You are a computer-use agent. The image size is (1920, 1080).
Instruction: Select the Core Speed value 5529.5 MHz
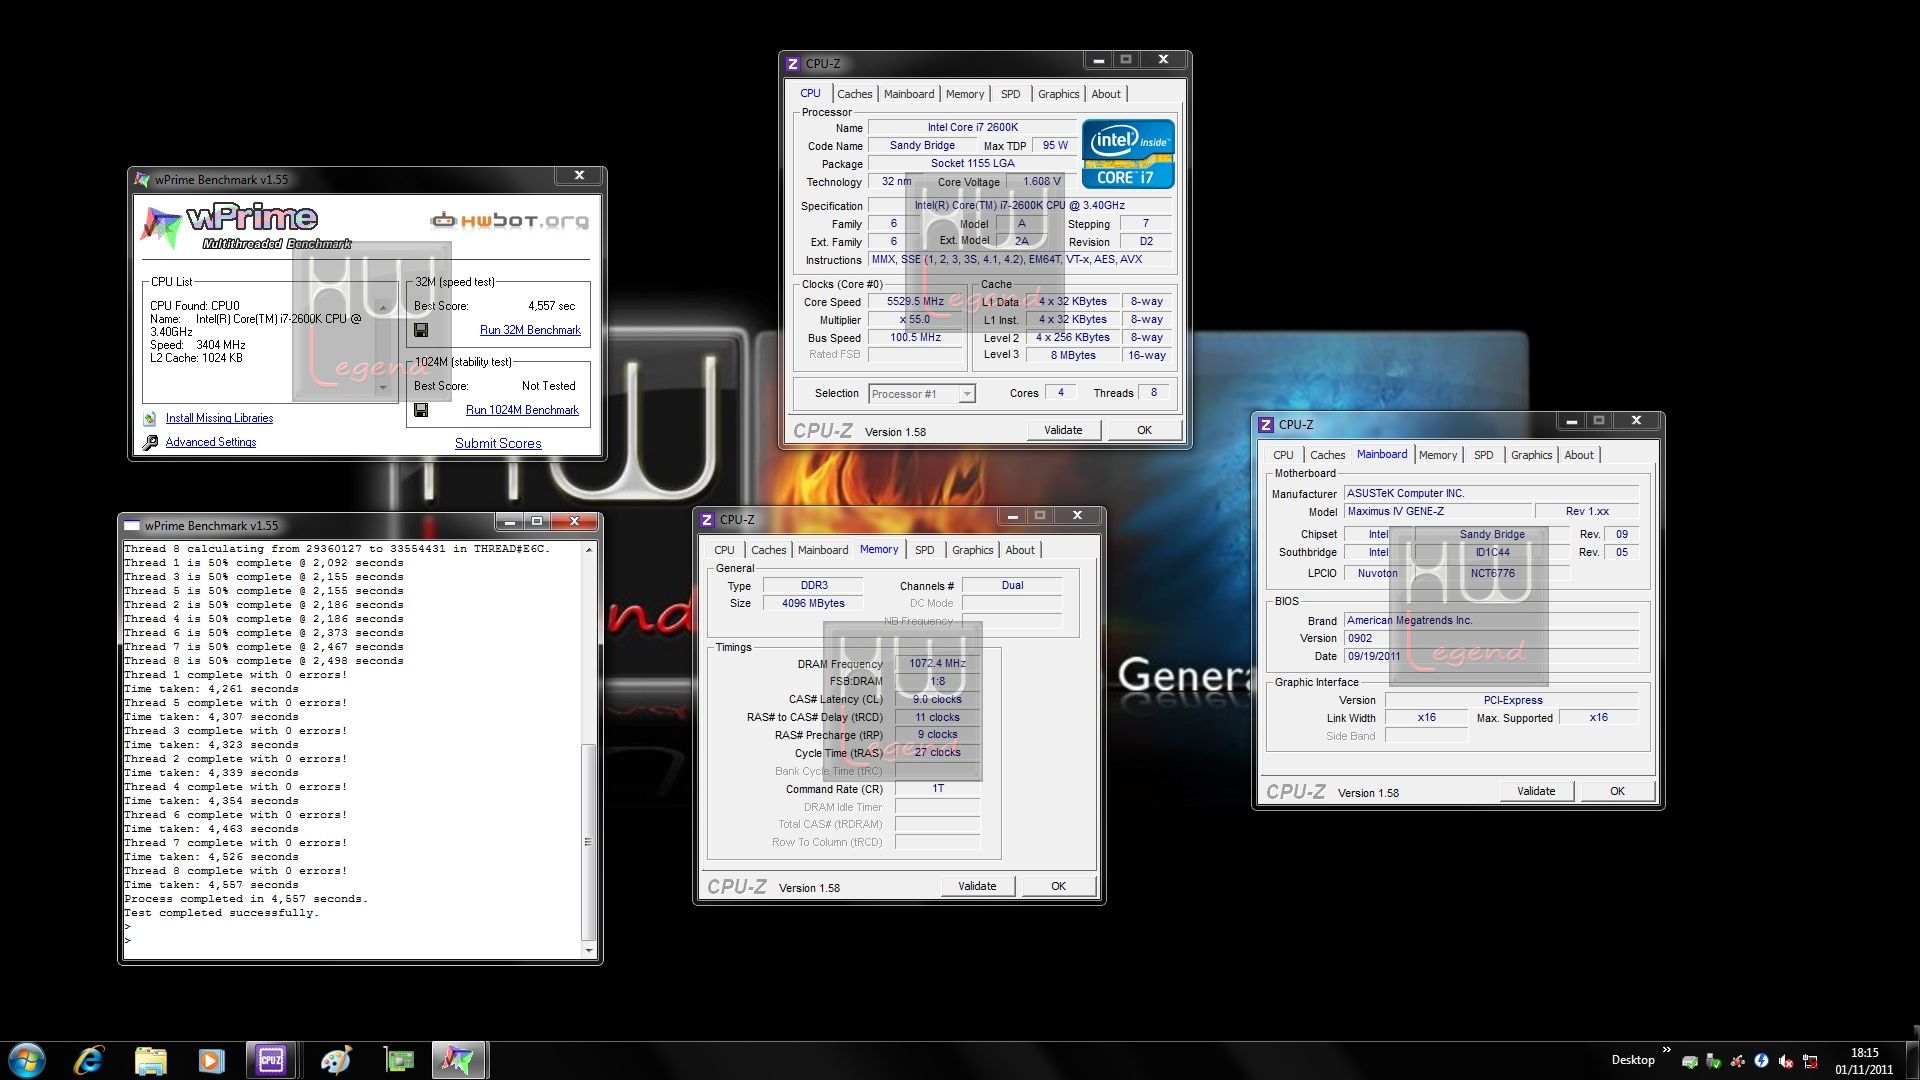tap(915, 302)
